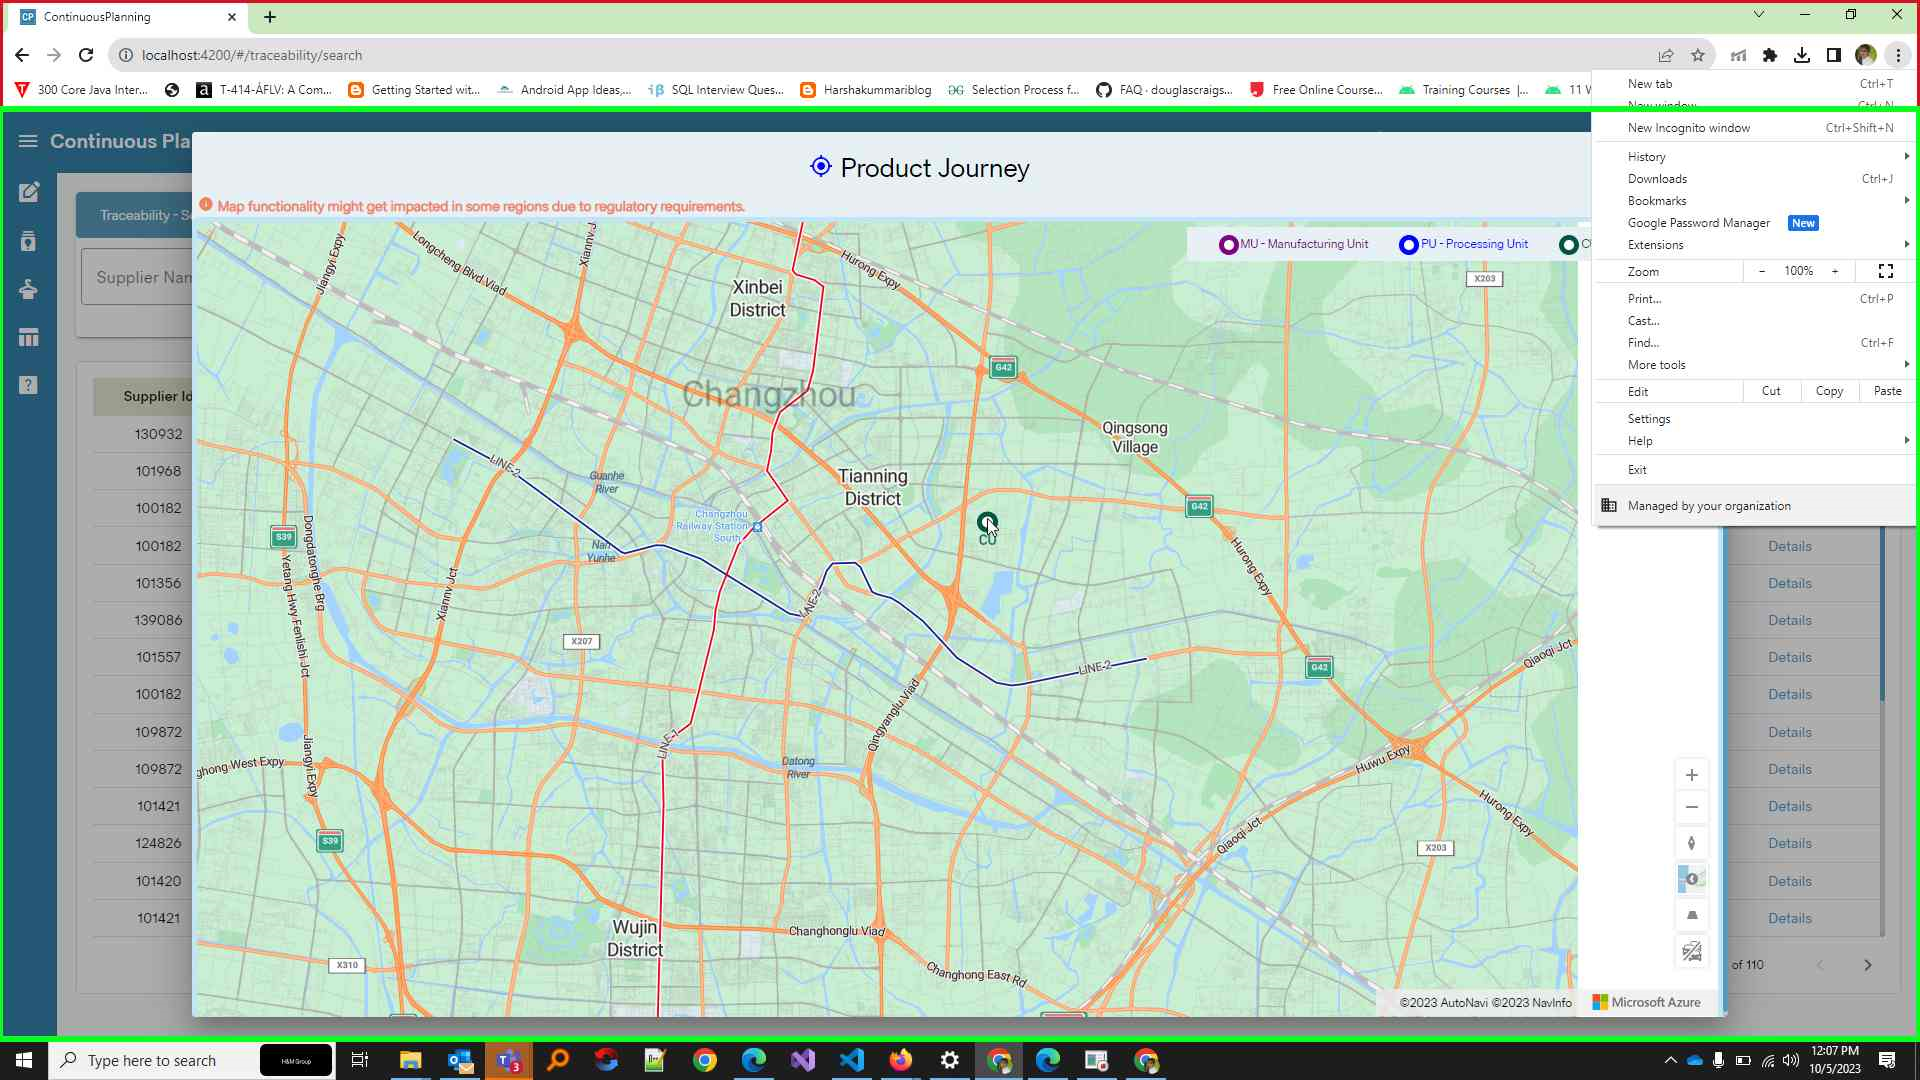This screenshot has width=1920, height=1080.
Task: Click the Supplier Name input field
Action: [x=137, y=277]
